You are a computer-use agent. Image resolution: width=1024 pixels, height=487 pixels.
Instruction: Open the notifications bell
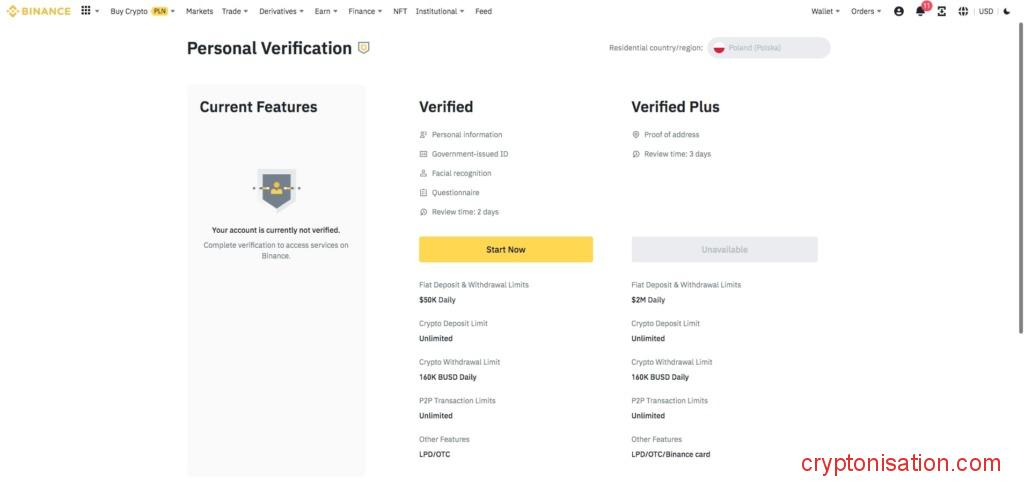click(x=920, y=11)
